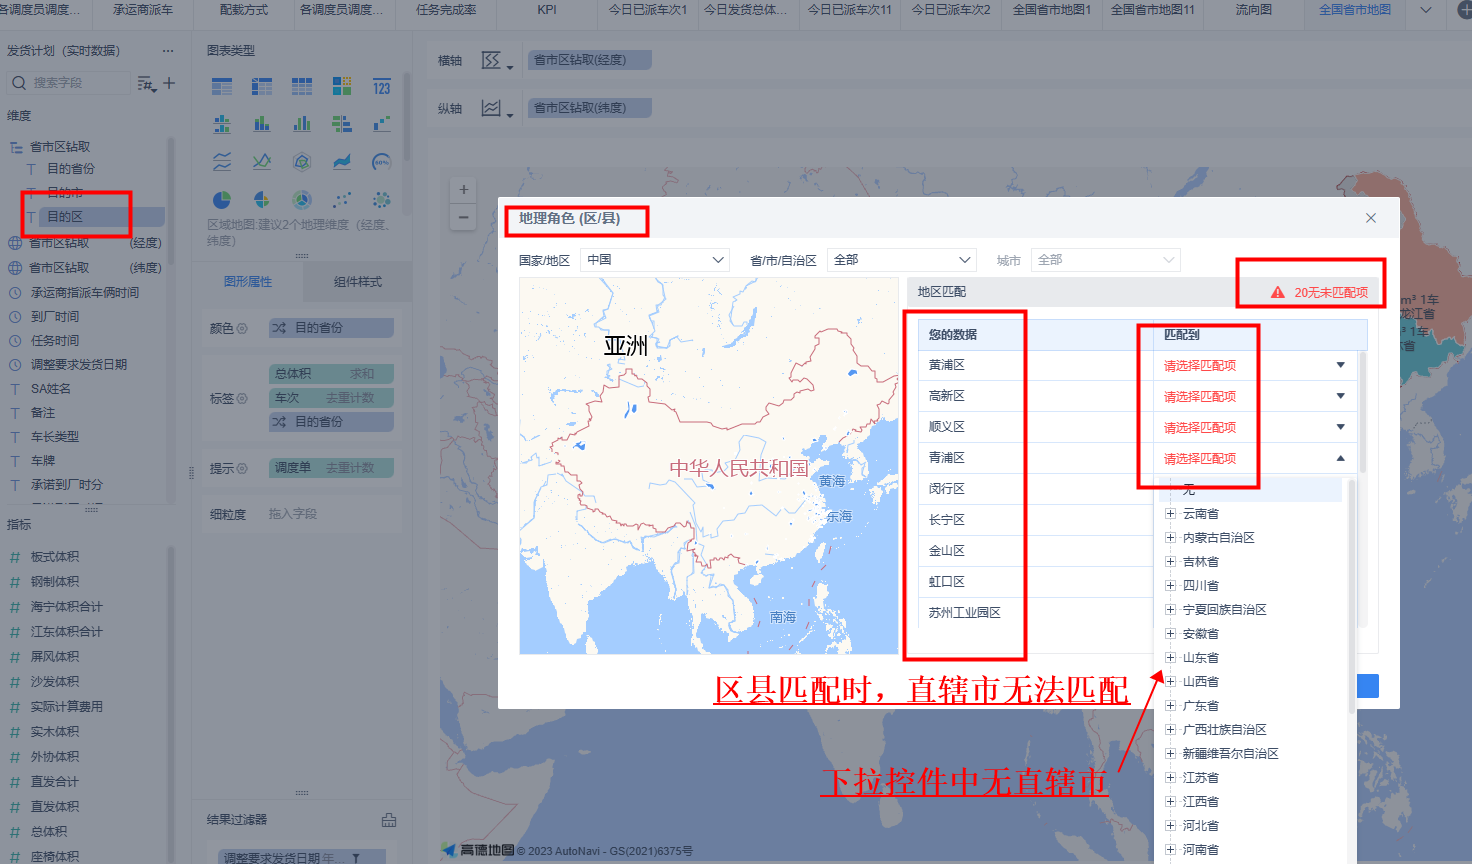The height and width of the screenshot is (864, 1472).
Task: Open the match dropdown for 顺义区
Action: coord(1340,427)
